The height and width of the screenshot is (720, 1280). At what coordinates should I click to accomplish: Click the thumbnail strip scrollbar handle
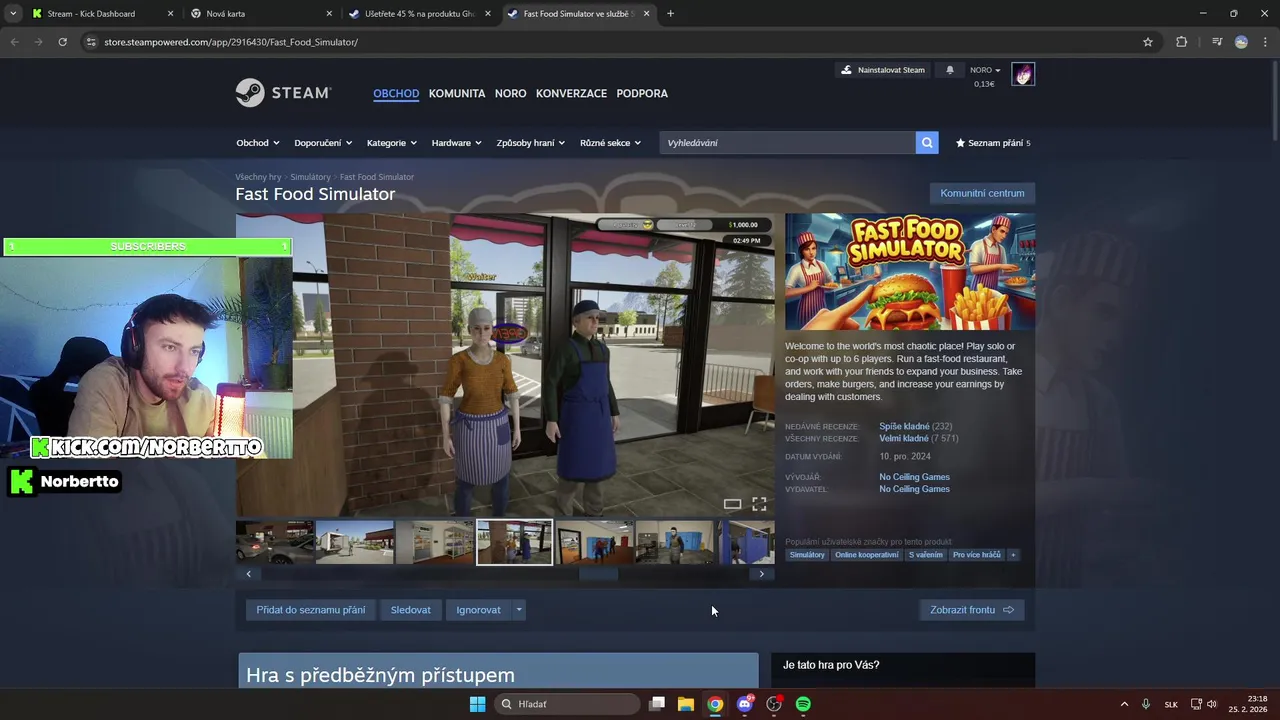click(598, 574)
